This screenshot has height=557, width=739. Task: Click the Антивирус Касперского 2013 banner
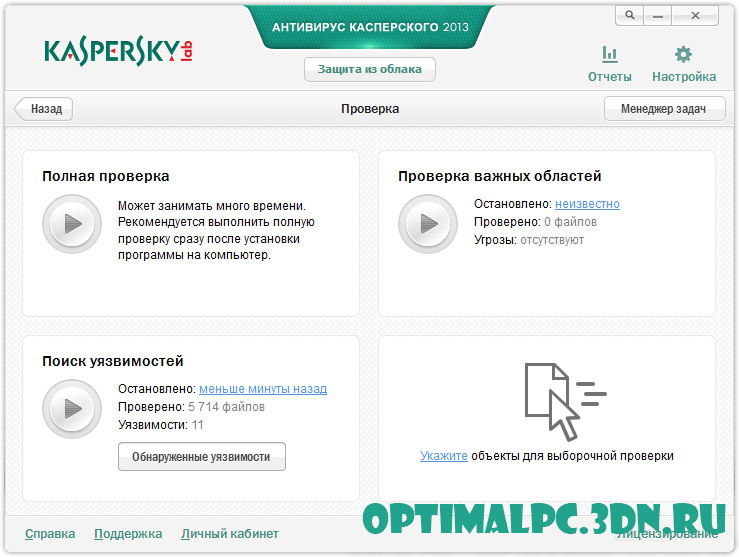pyautogui.click(x=370, y=27)
